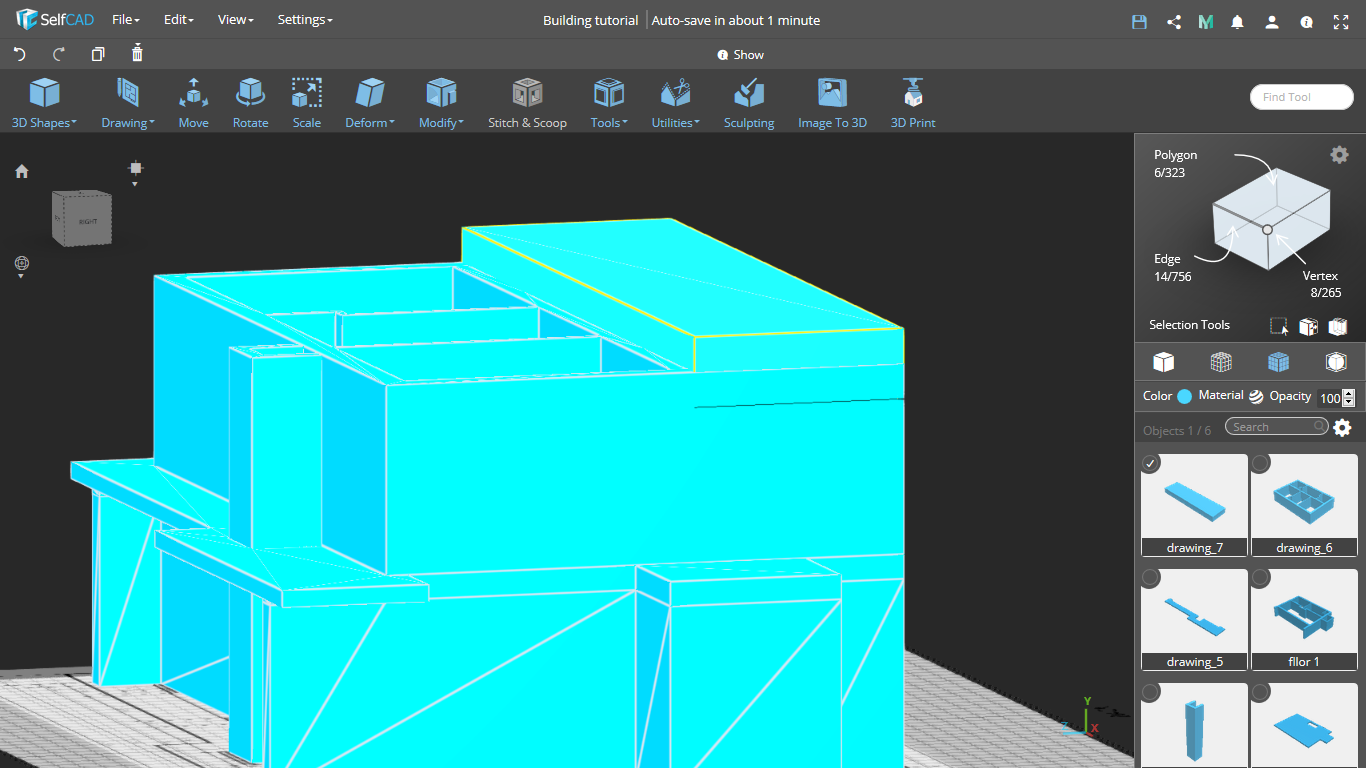The image size is (1366, 768).
Task: Open the 3D Shapes tool
Action: [x=44, y=104]
